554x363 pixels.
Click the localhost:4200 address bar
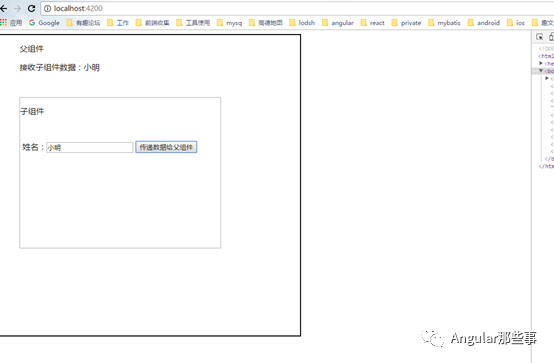297,8
